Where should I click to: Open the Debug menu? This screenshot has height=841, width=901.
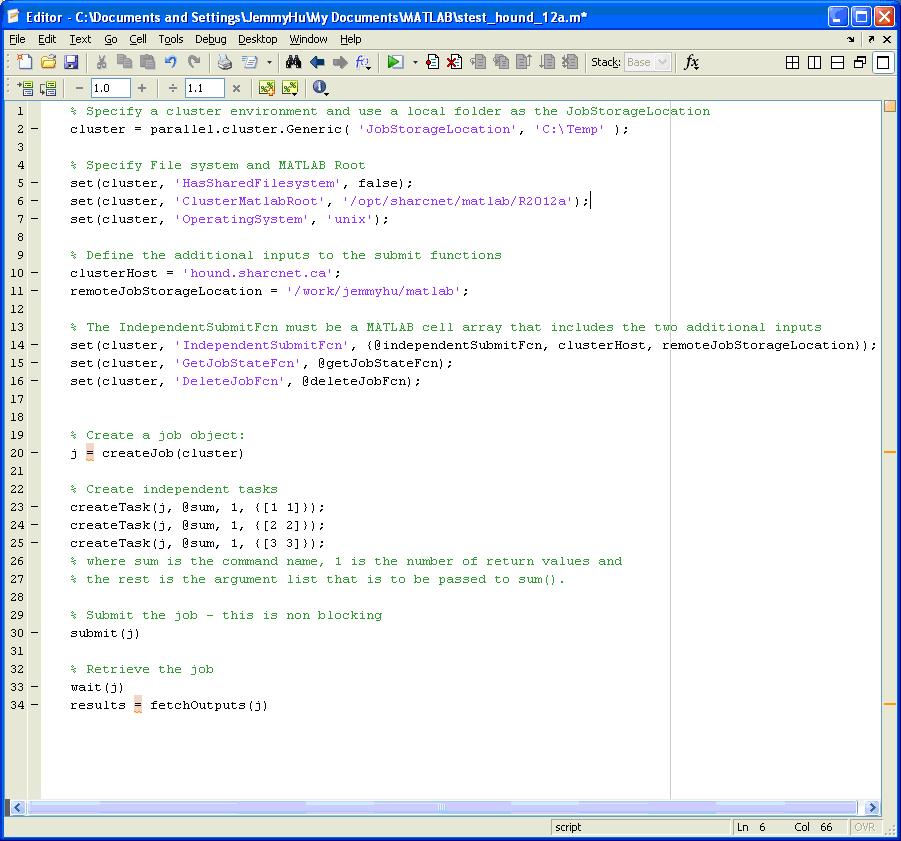(210, 39)
